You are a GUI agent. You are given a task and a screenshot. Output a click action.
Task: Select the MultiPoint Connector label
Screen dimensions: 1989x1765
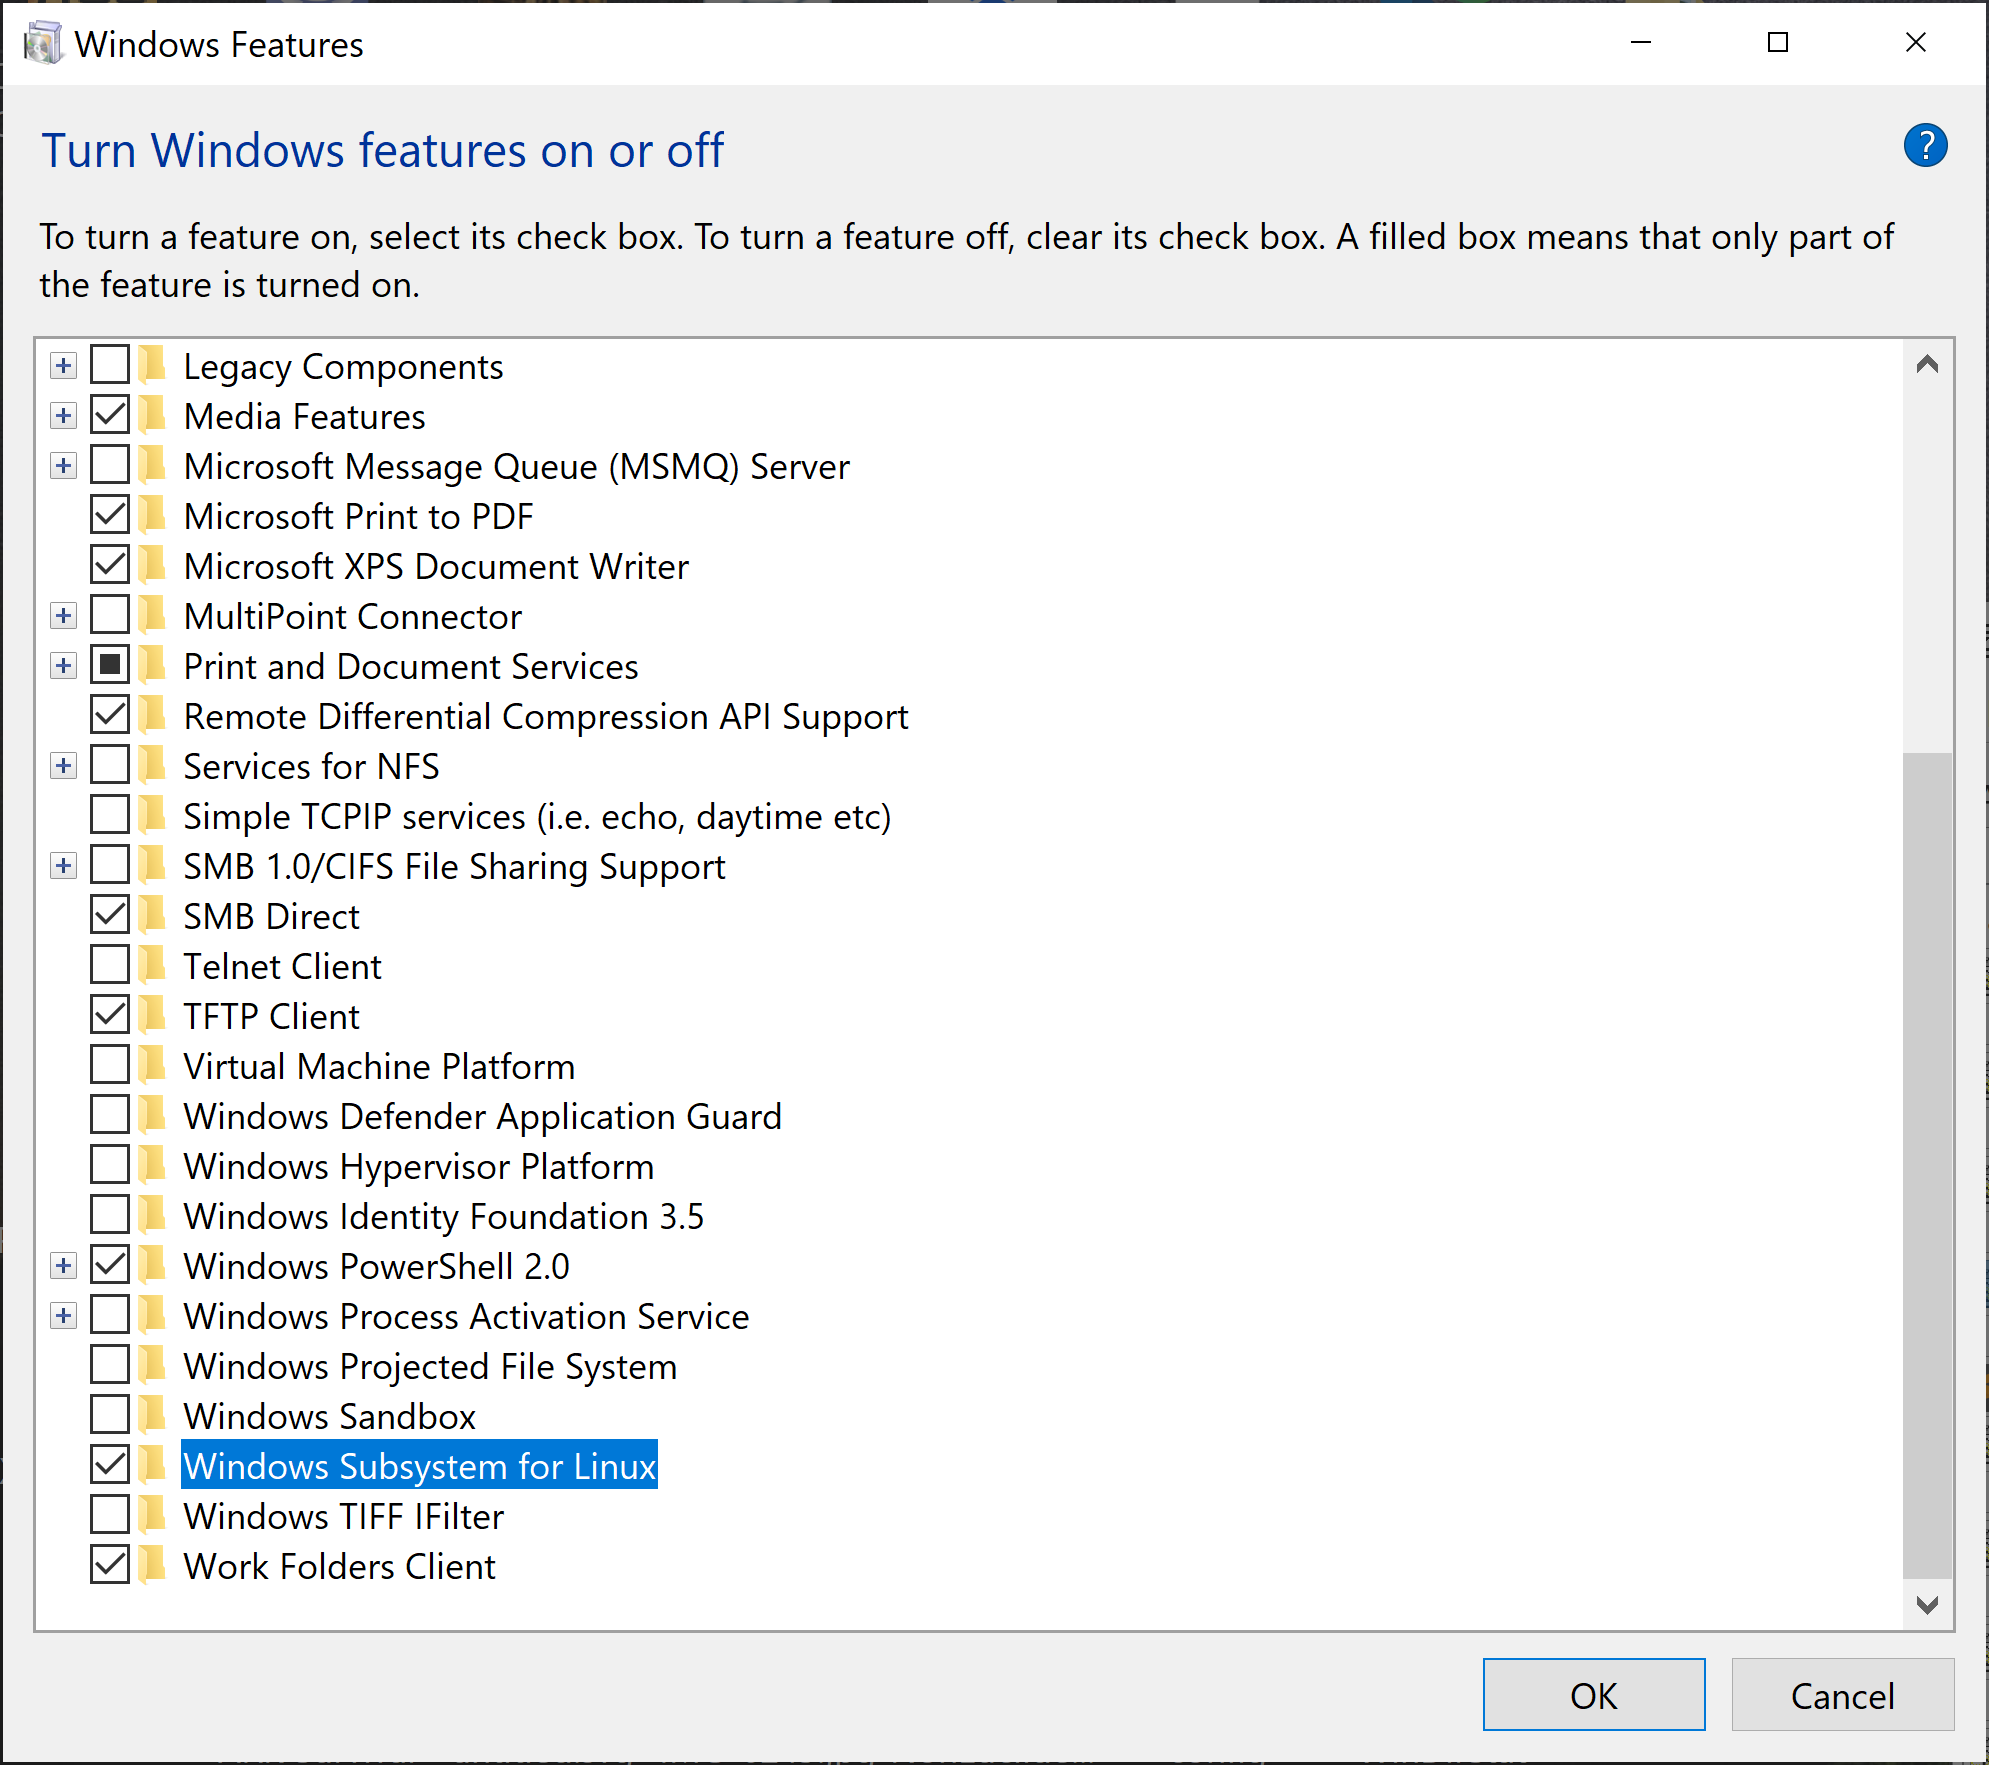[x=353, y=616]
